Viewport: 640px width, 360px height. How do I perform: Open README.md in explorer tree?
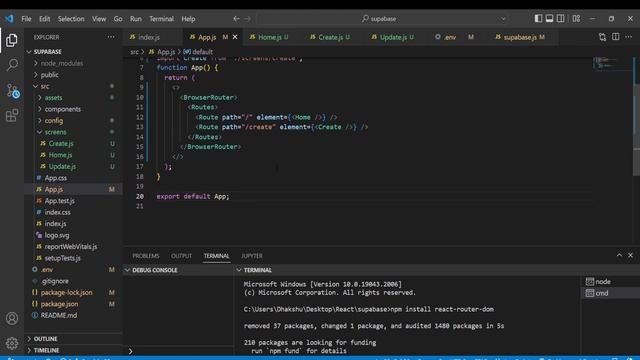point(73,315)
